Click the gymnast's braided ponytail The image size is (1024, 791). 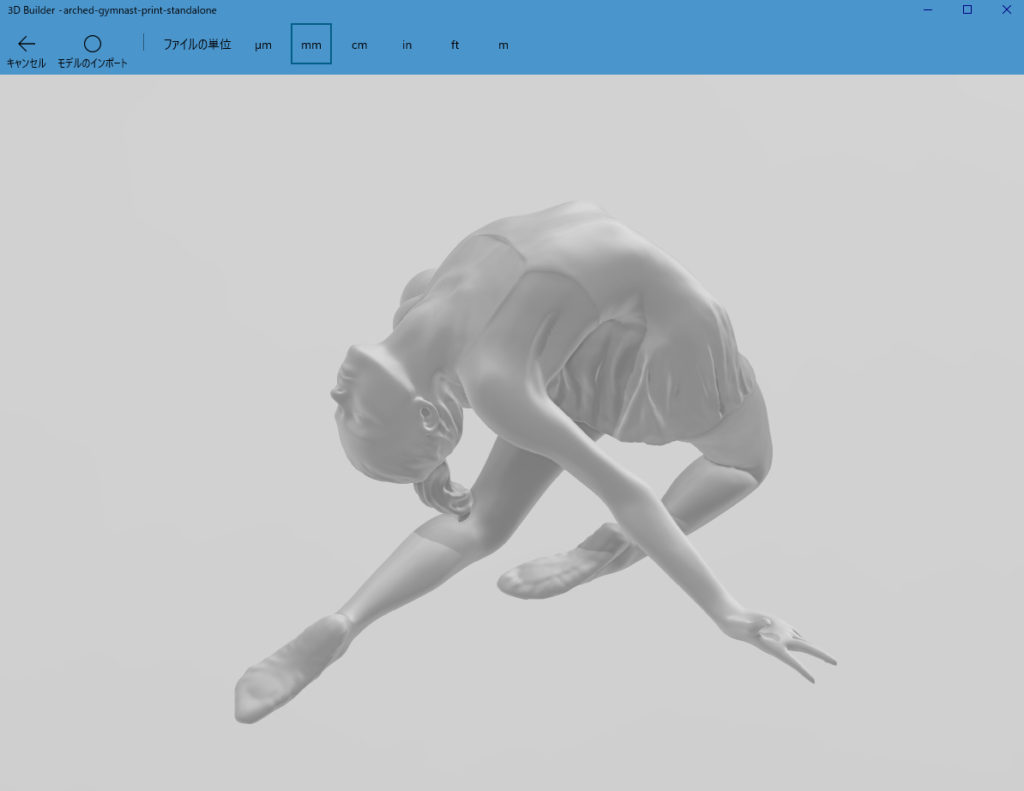445,492
